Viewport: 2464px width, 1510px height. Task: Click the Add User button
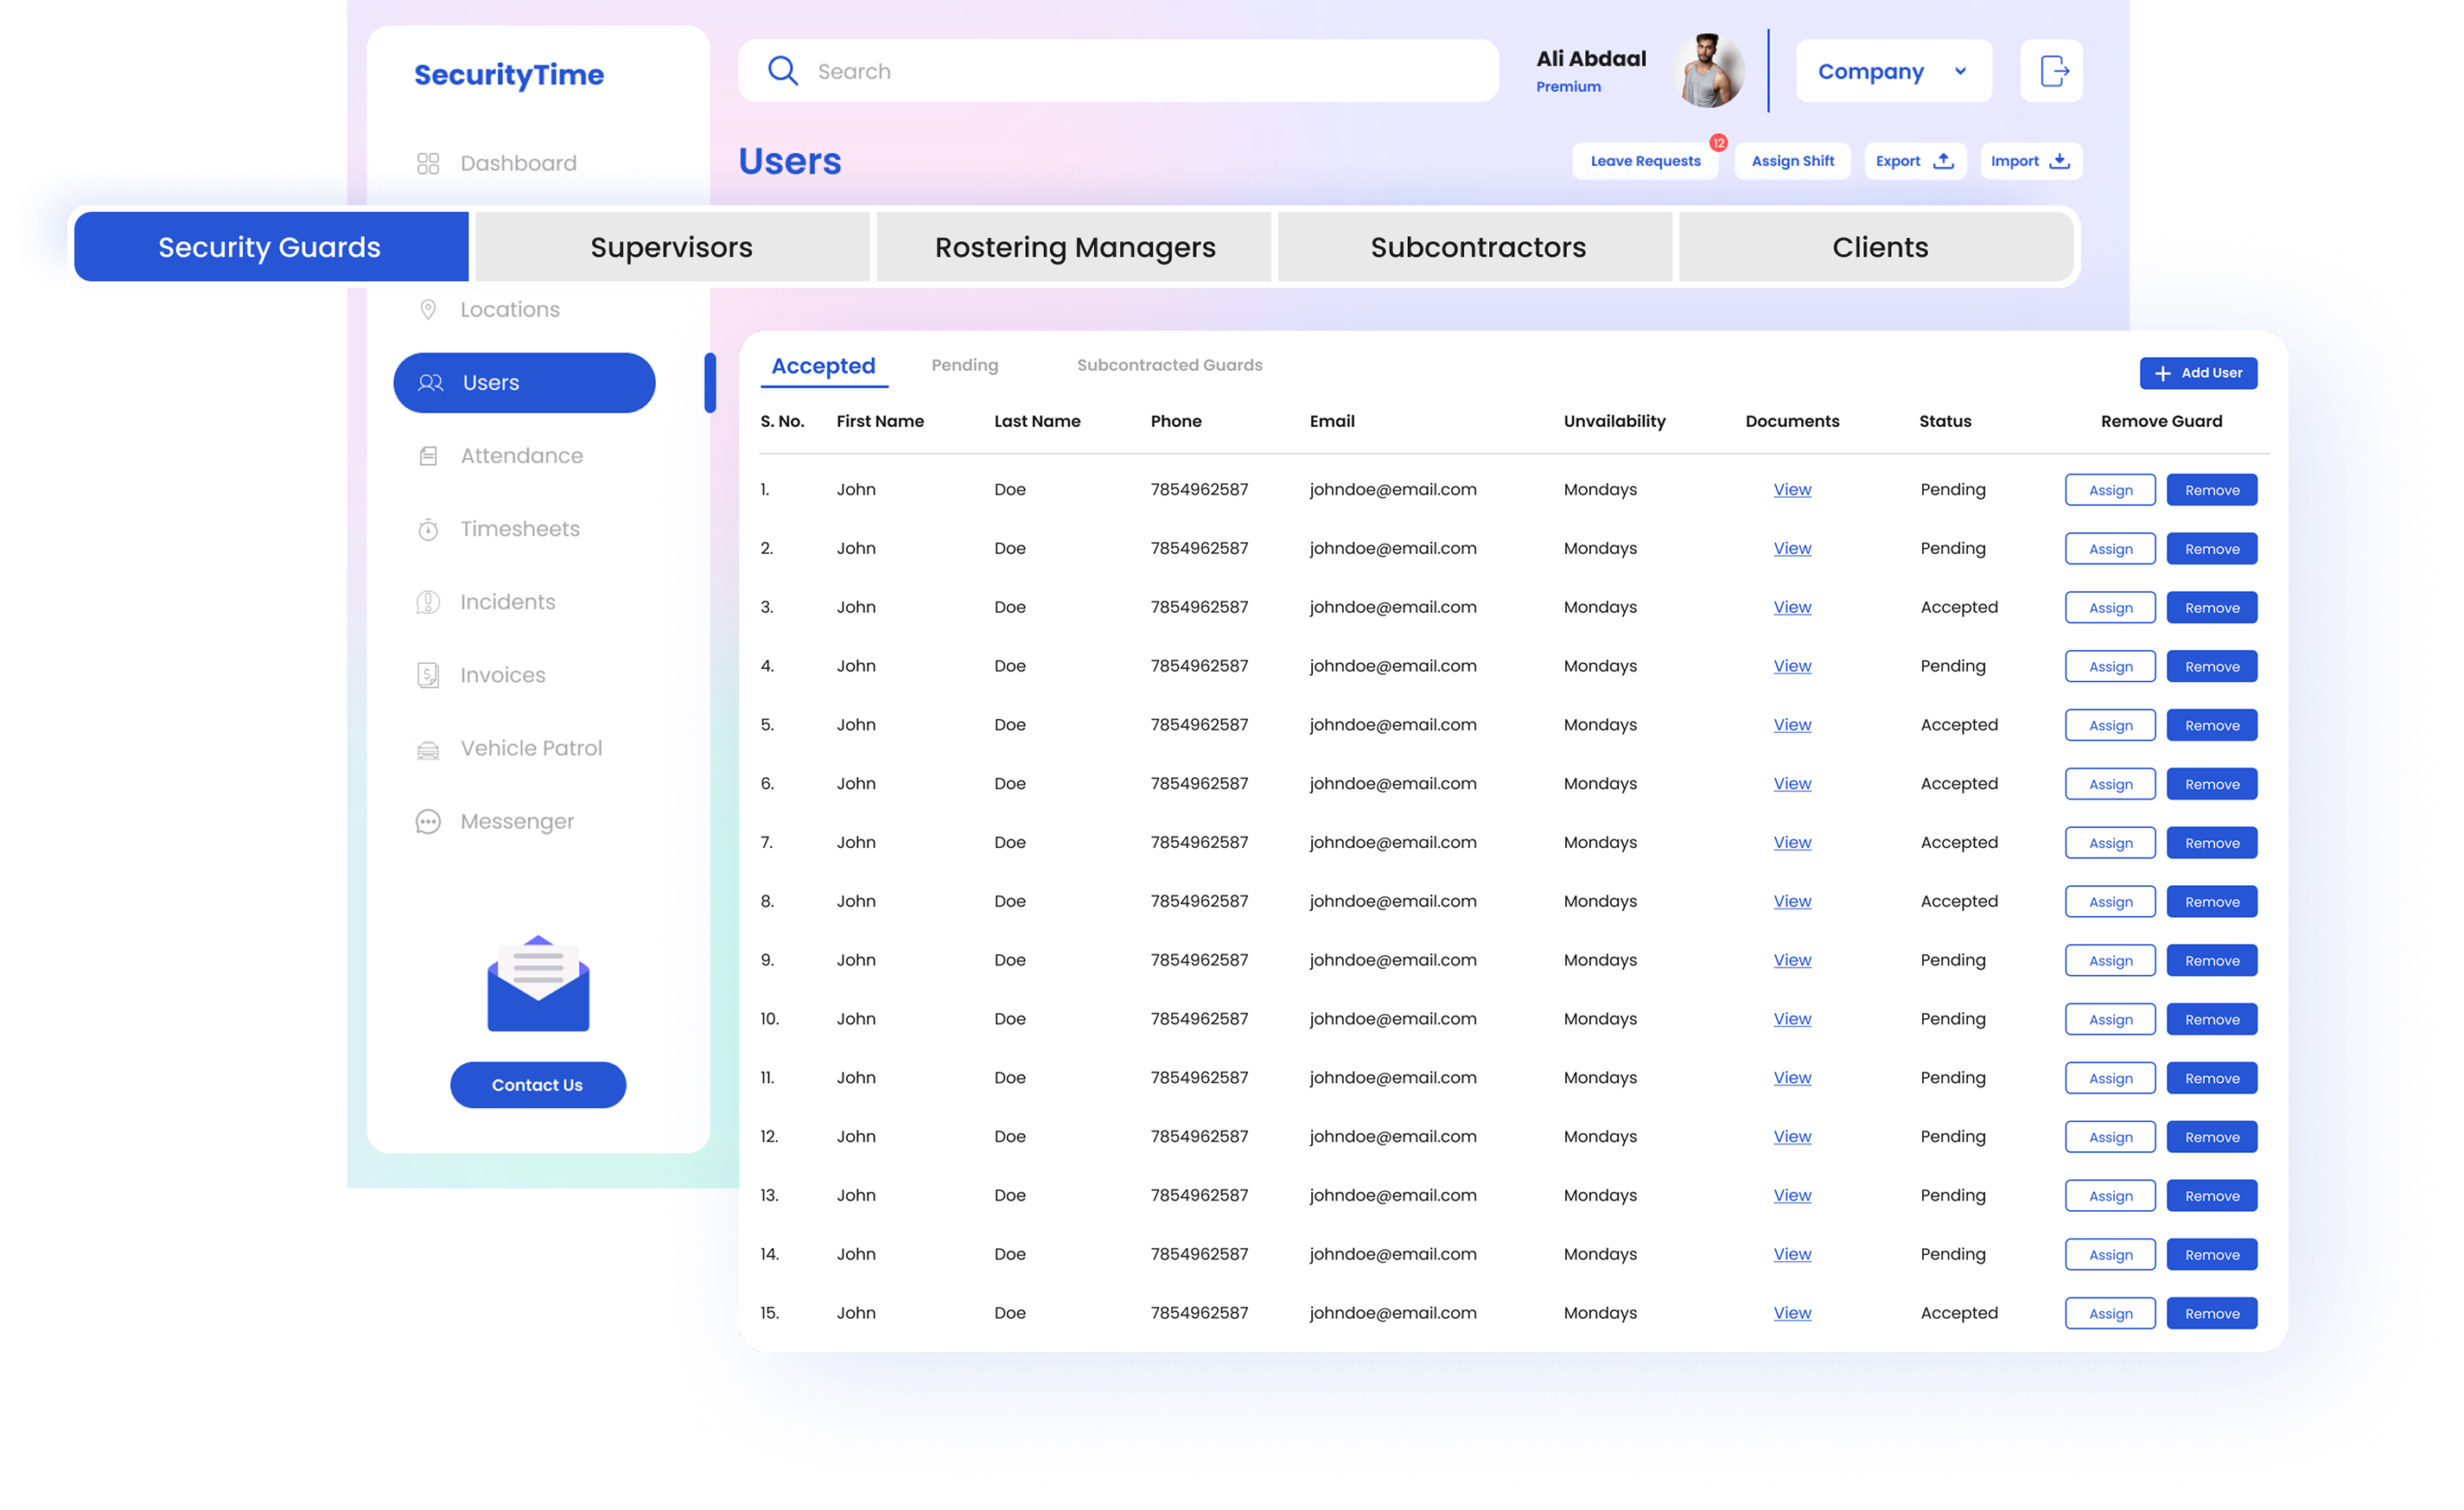(2198, 373)
